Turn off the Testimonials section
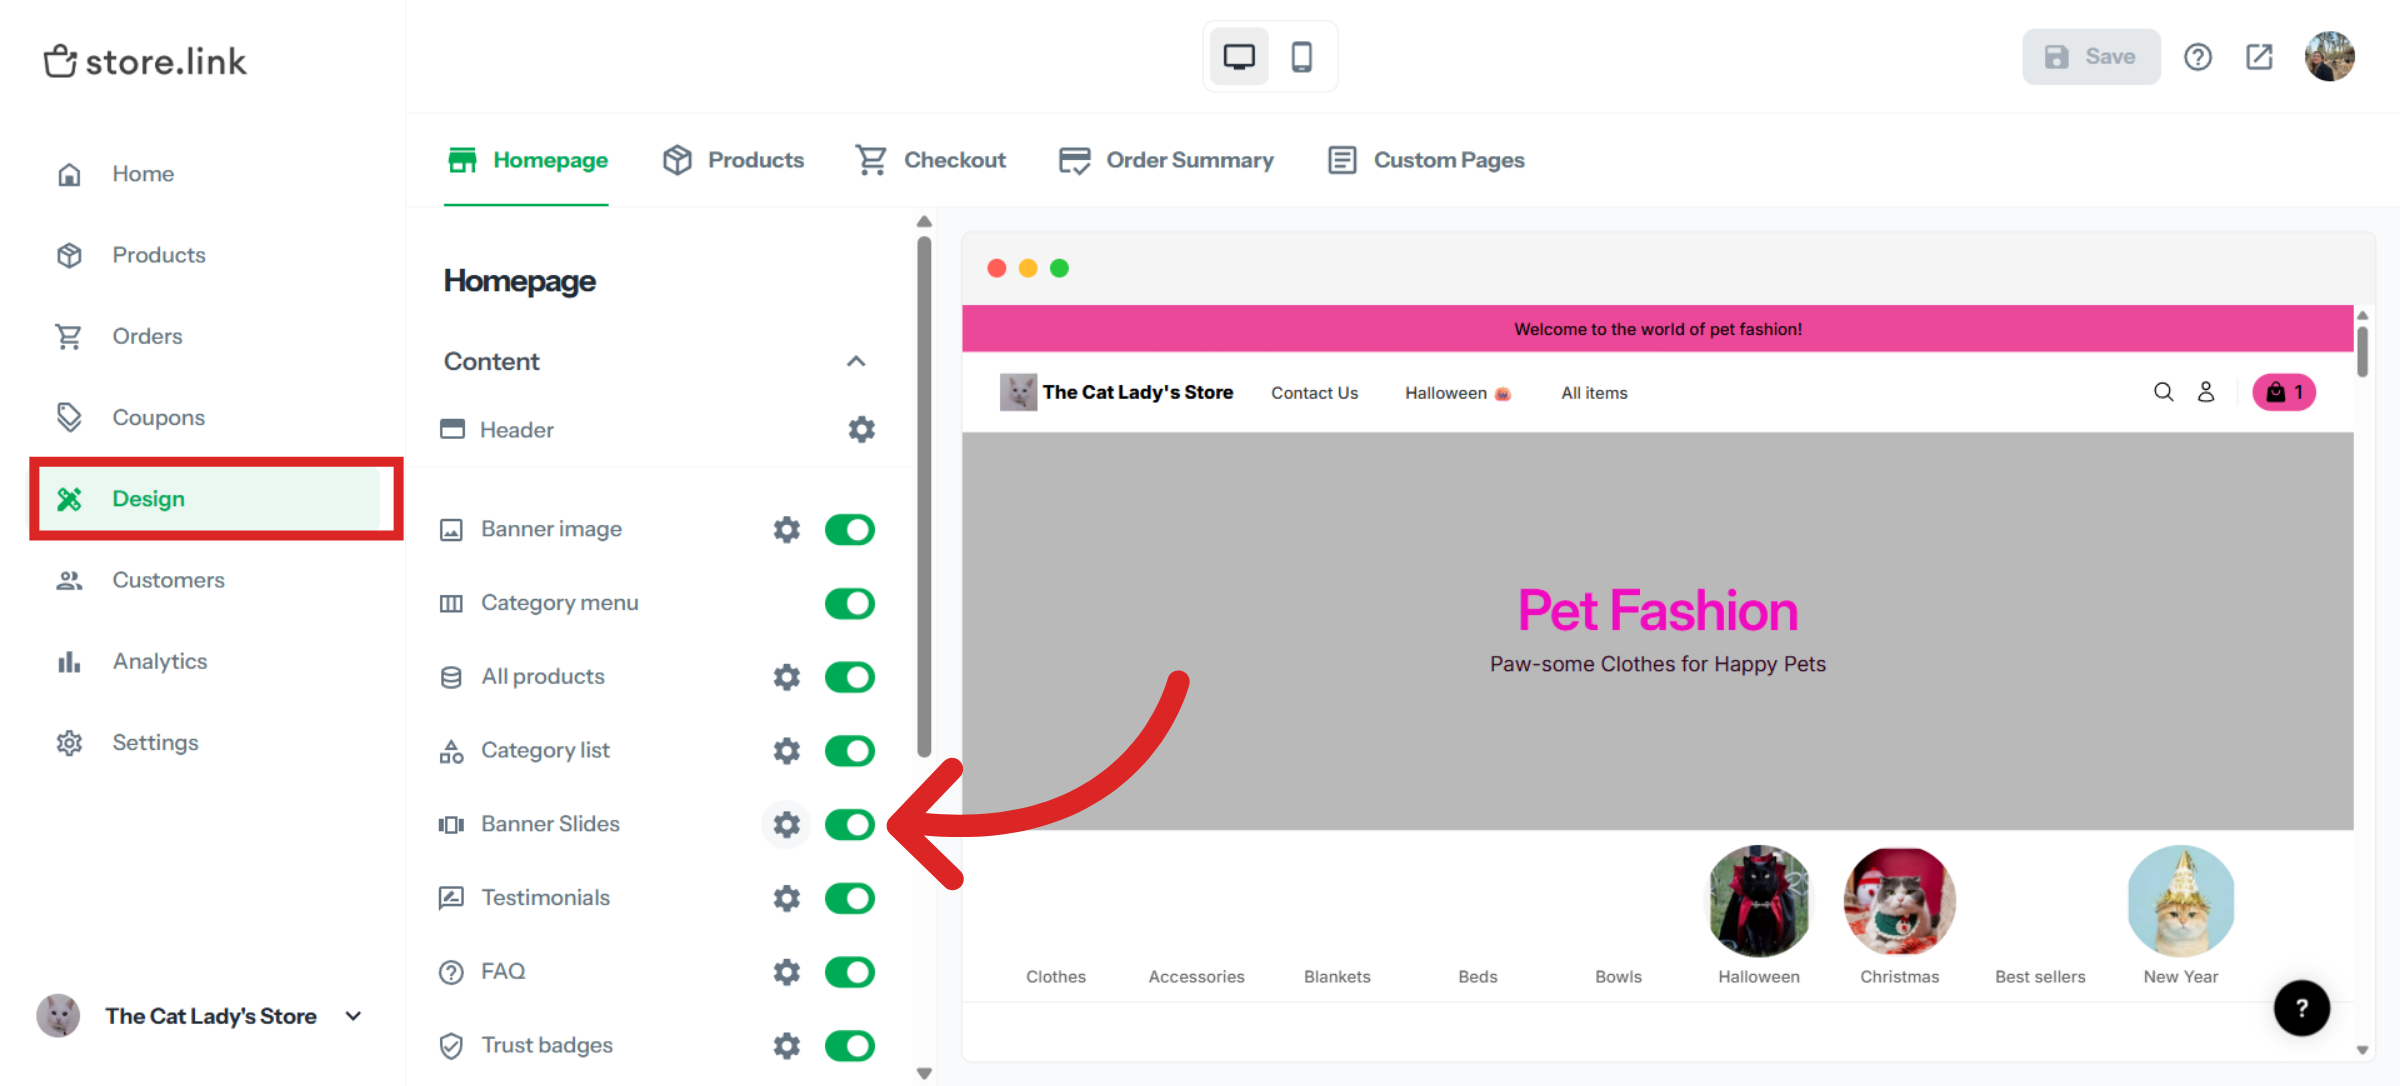2400x1086 pixels. tap(850, 898)
